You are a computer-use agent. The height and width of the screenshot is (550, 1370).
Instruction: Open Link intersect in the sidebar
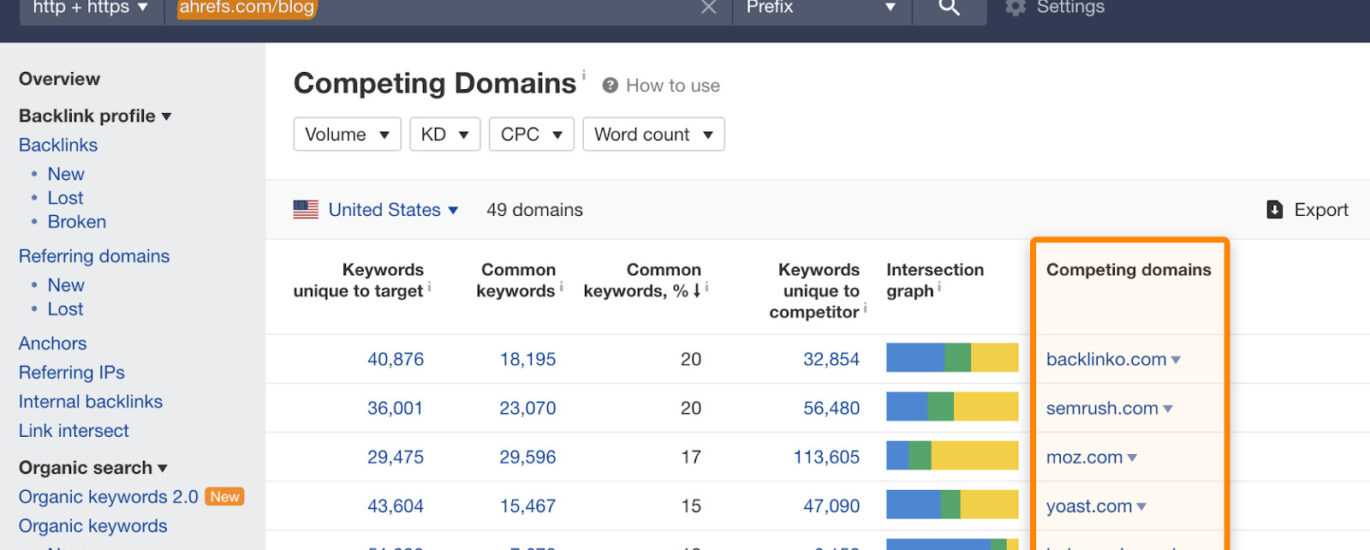click(74, 431)
